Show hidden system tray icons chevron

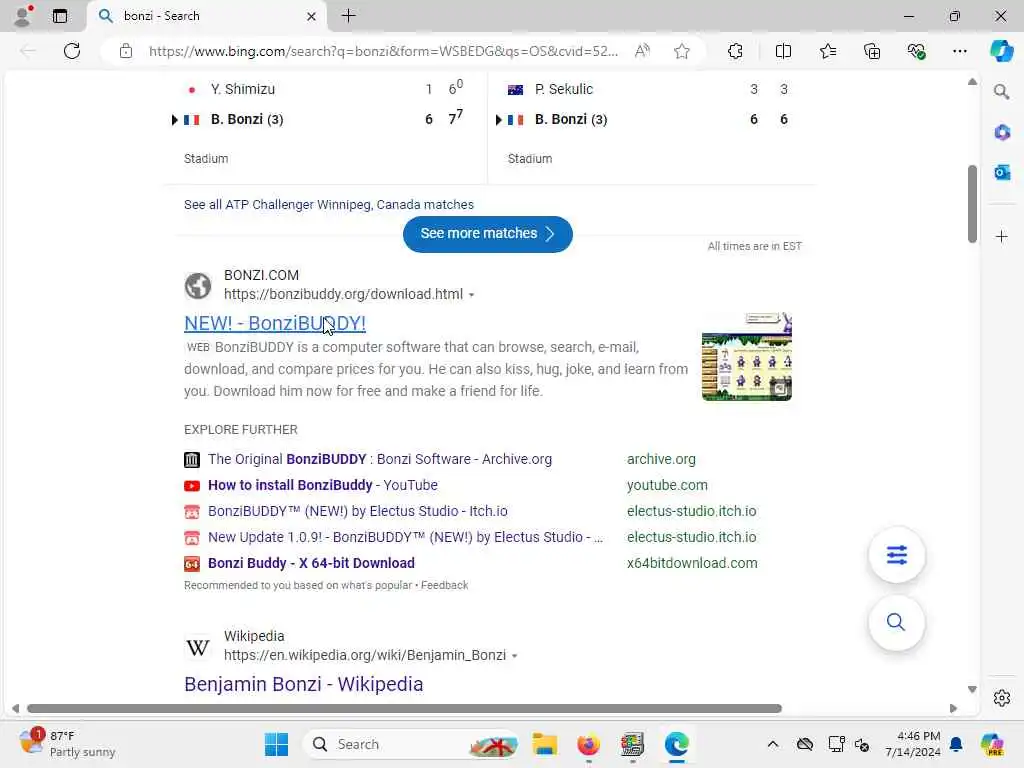773,744
